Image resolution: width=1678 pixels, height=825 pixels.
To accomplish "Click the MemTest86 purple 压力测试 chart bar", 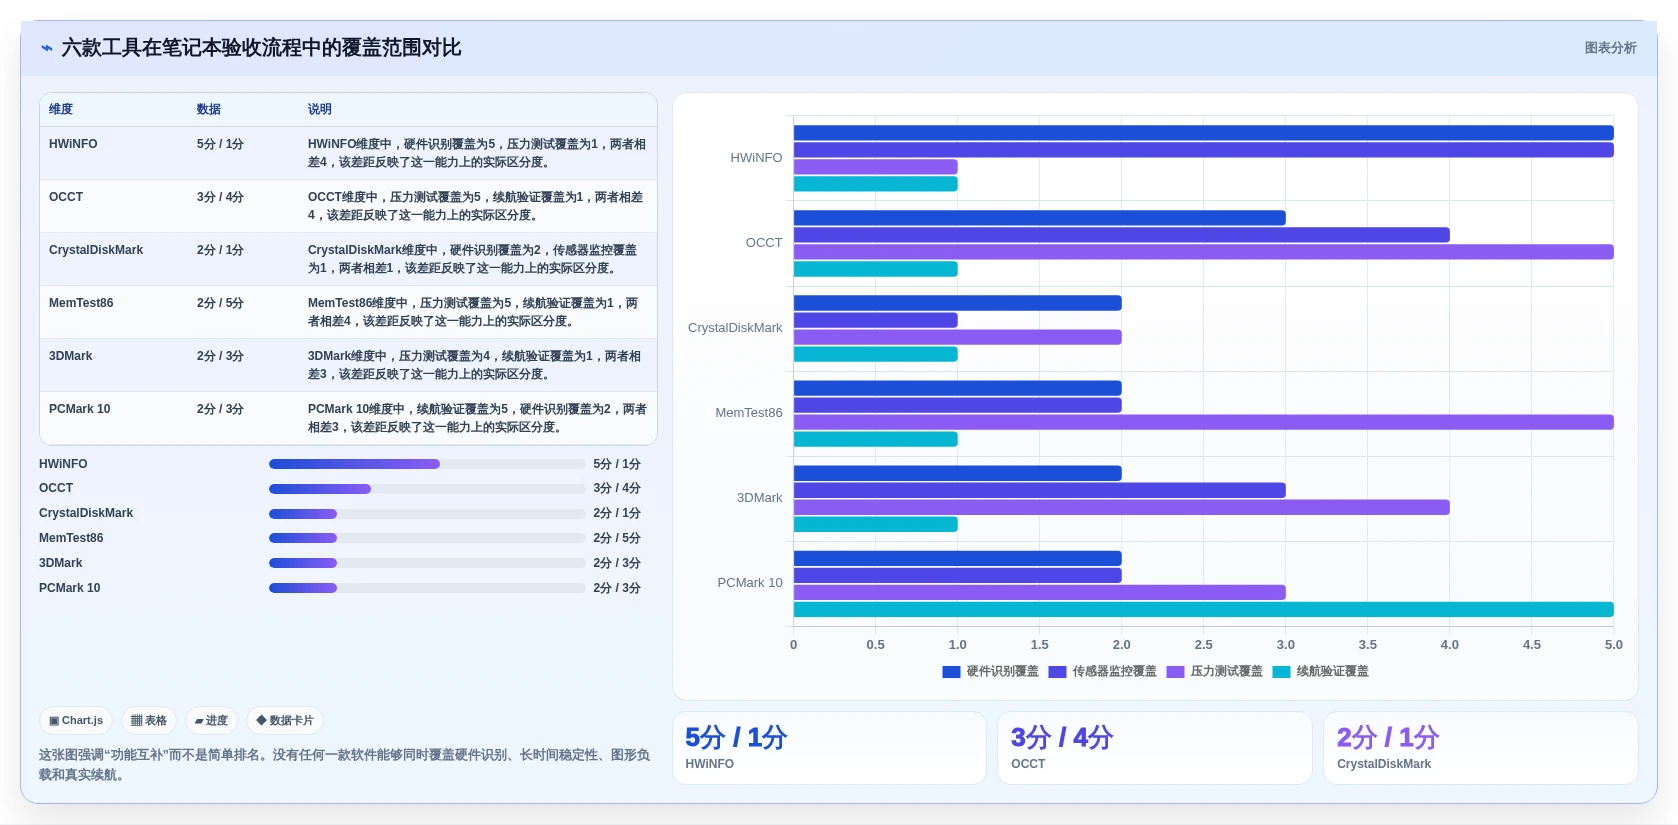I will click(x=1204, y=422).
